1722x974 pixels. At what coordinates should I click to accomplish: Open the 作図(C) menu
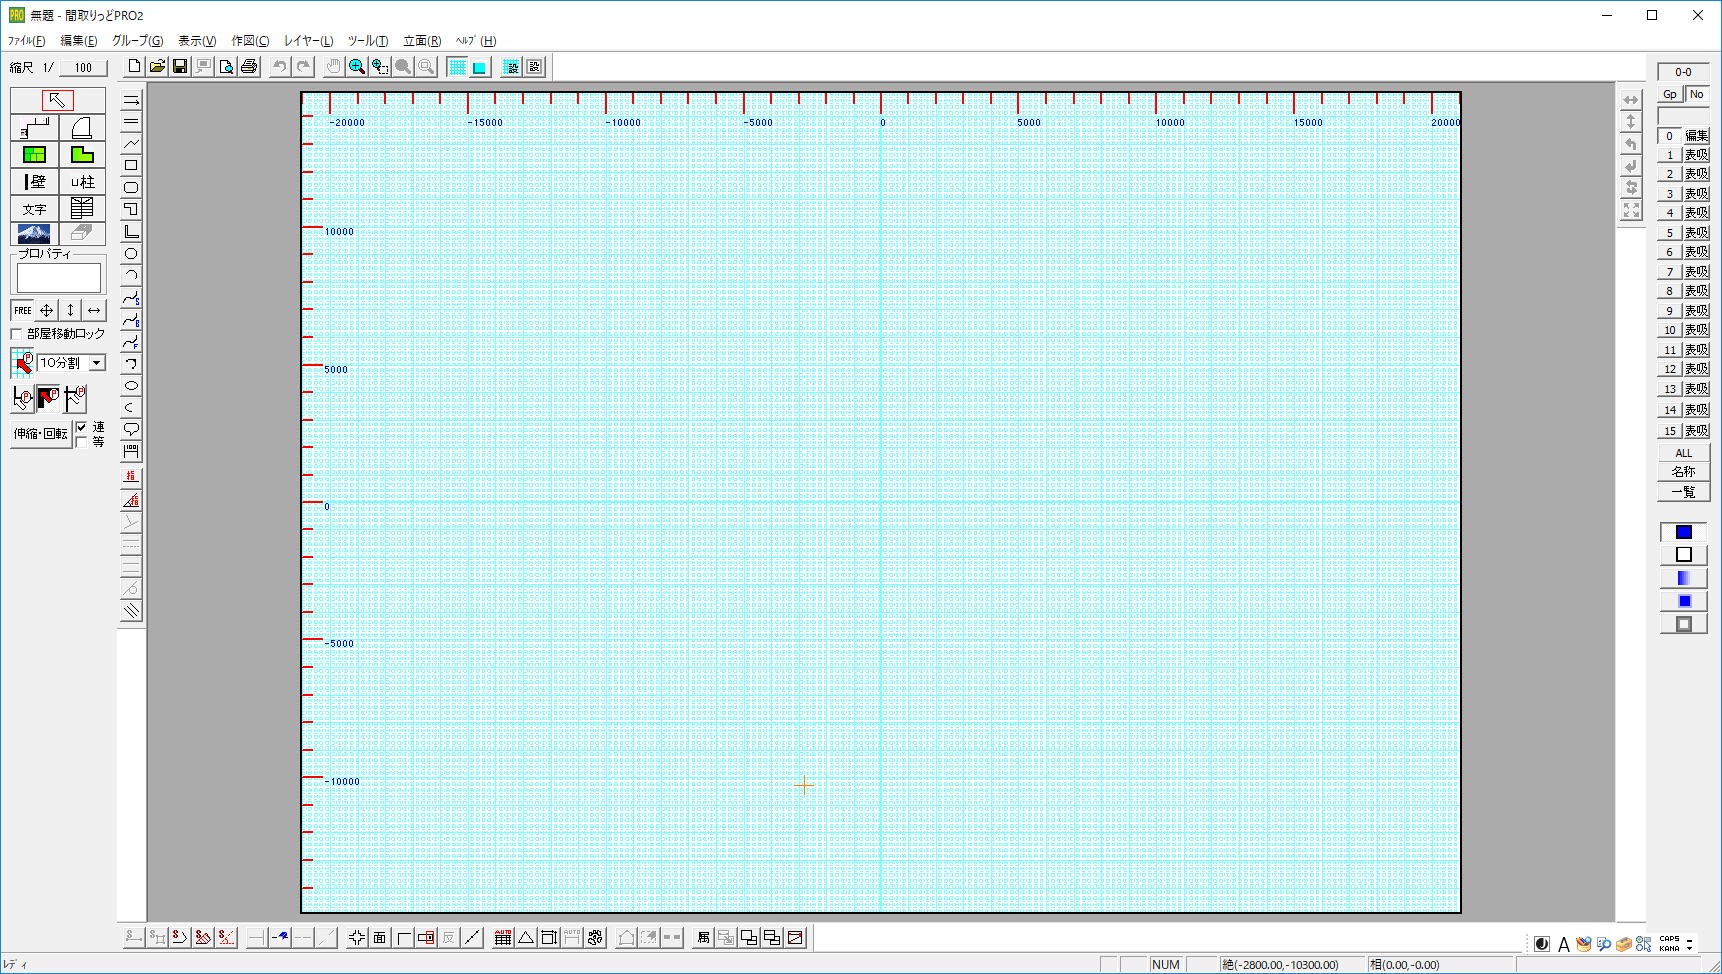click(250, 41)
